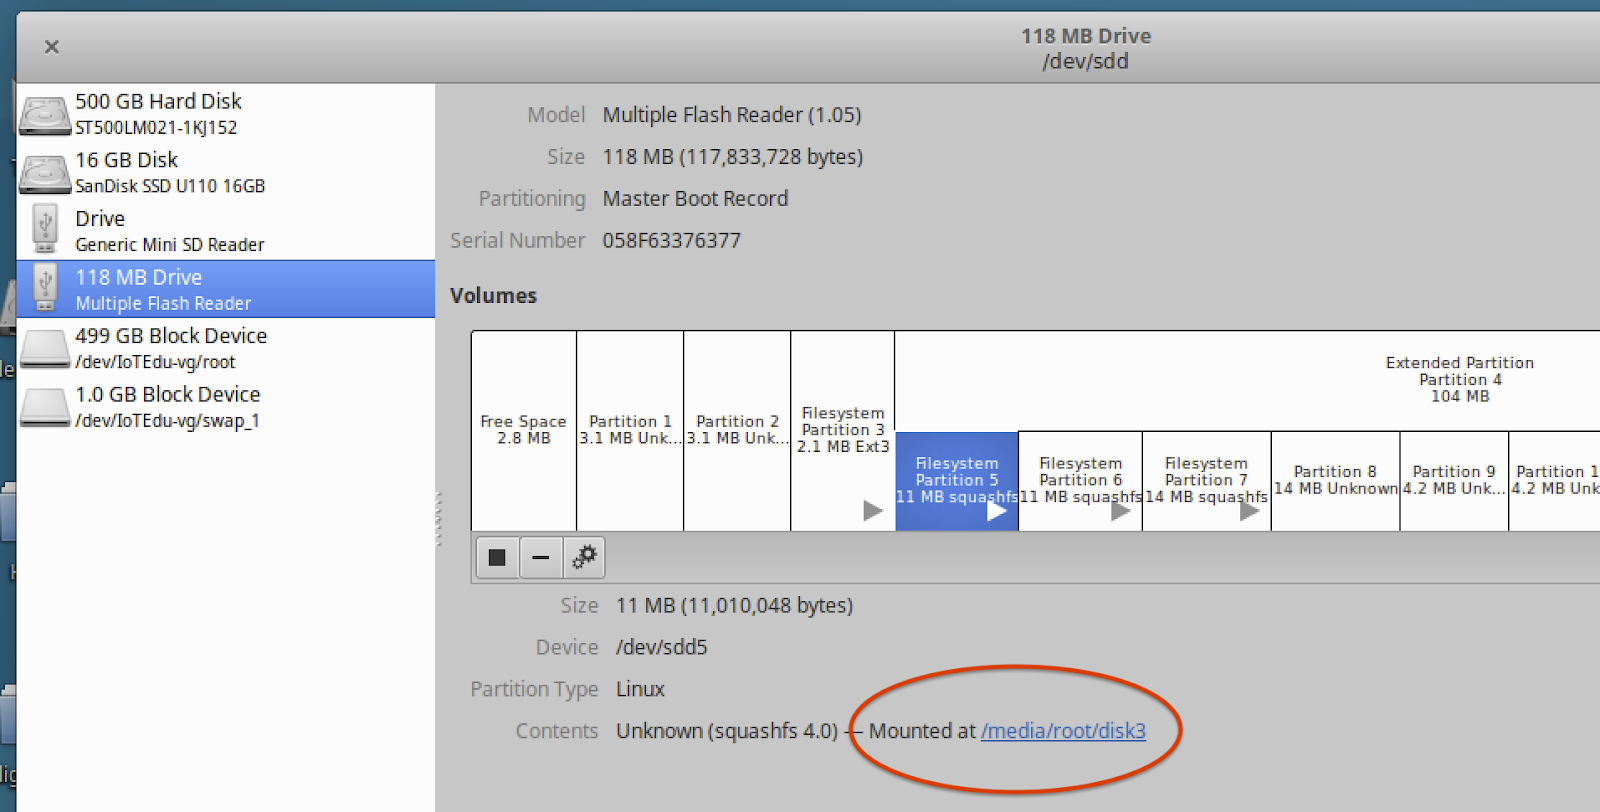Click the 499 GB Block Device icon
The image size is (1600, 812).
coord(45,348)
